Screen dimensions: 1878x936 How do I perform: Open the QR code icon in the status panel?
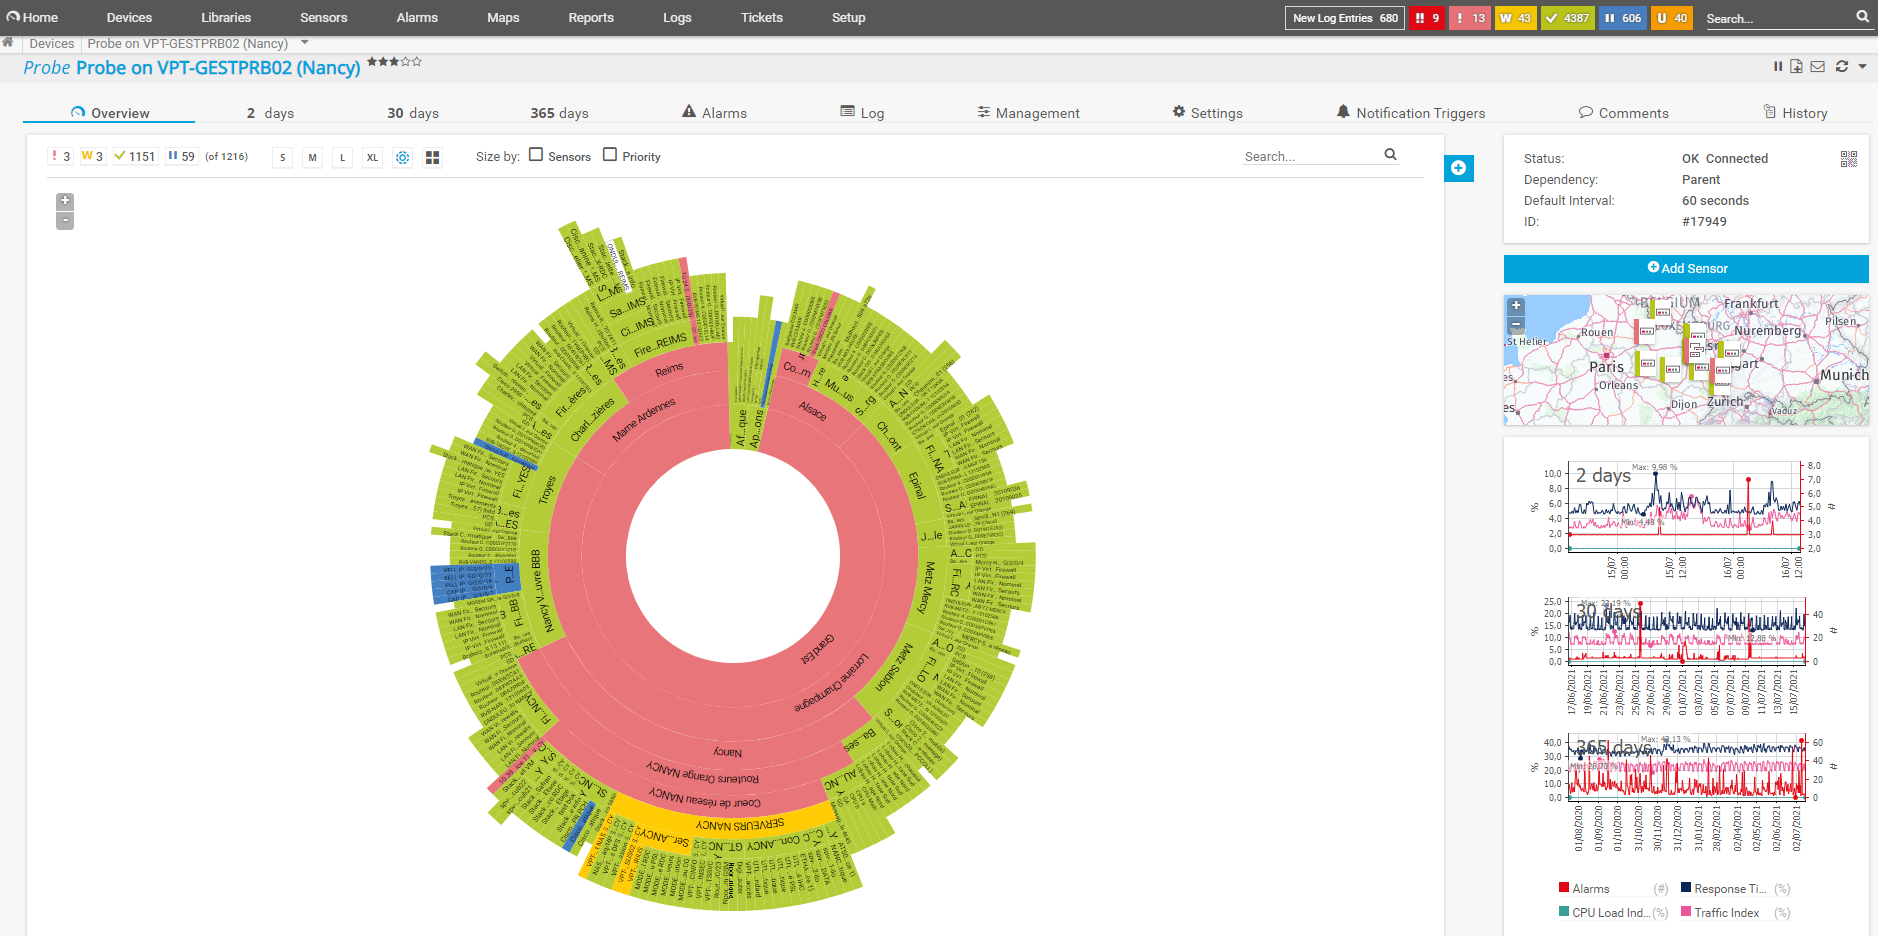(1848, 158)
